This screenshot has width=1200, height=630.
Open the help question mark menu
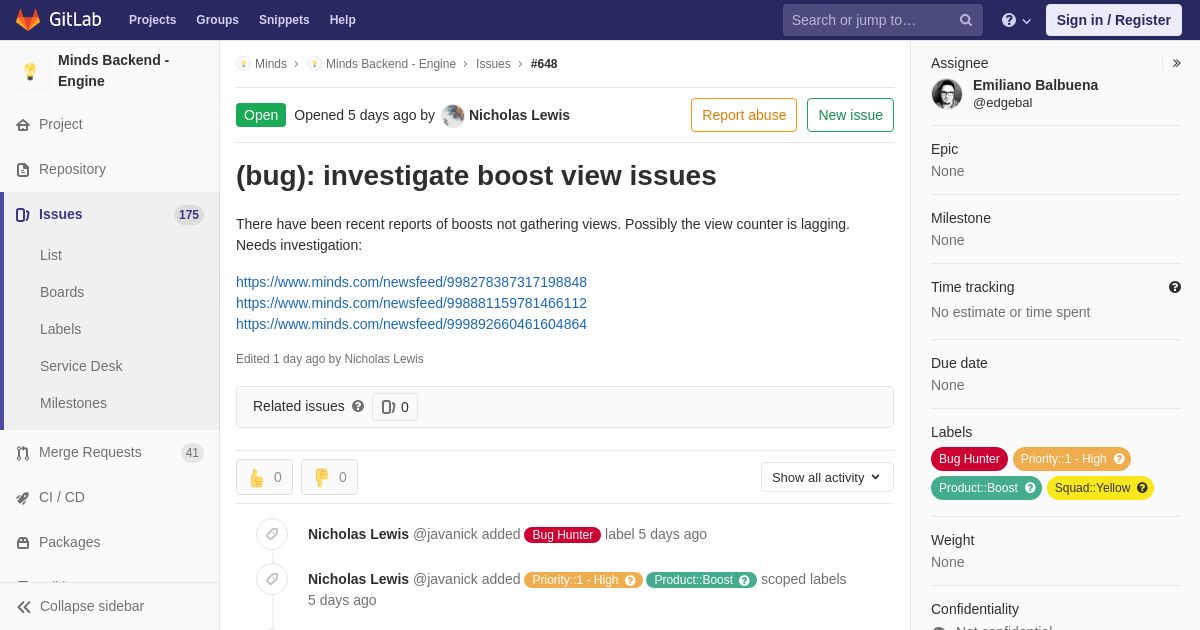pos(1016,20)
